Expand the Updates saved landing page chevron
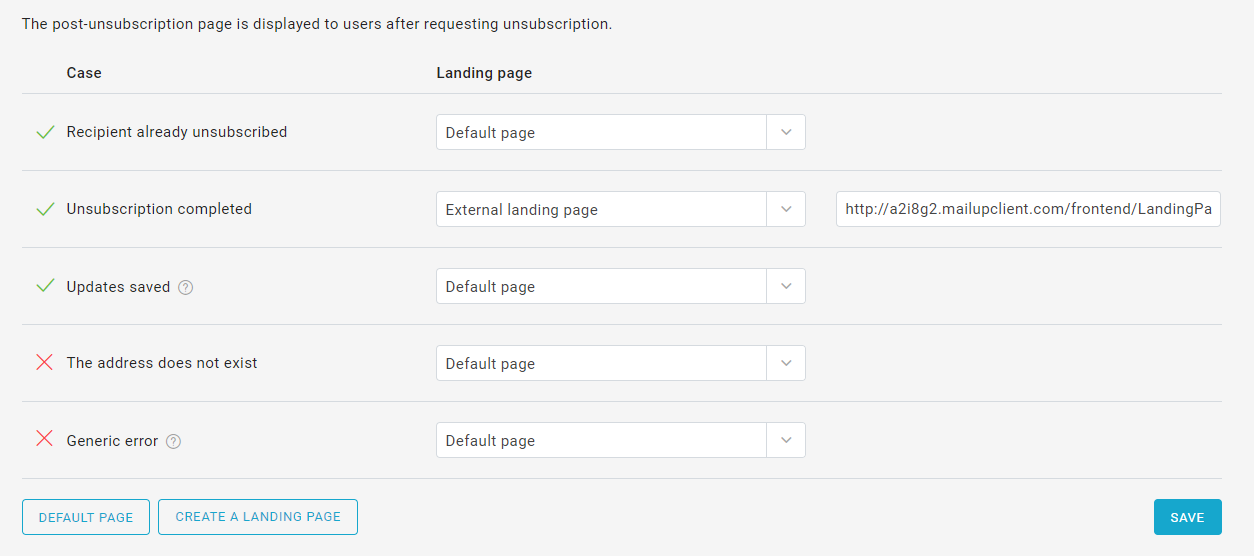The height and width of the screenshot is (556, 1254). (786, 286)
